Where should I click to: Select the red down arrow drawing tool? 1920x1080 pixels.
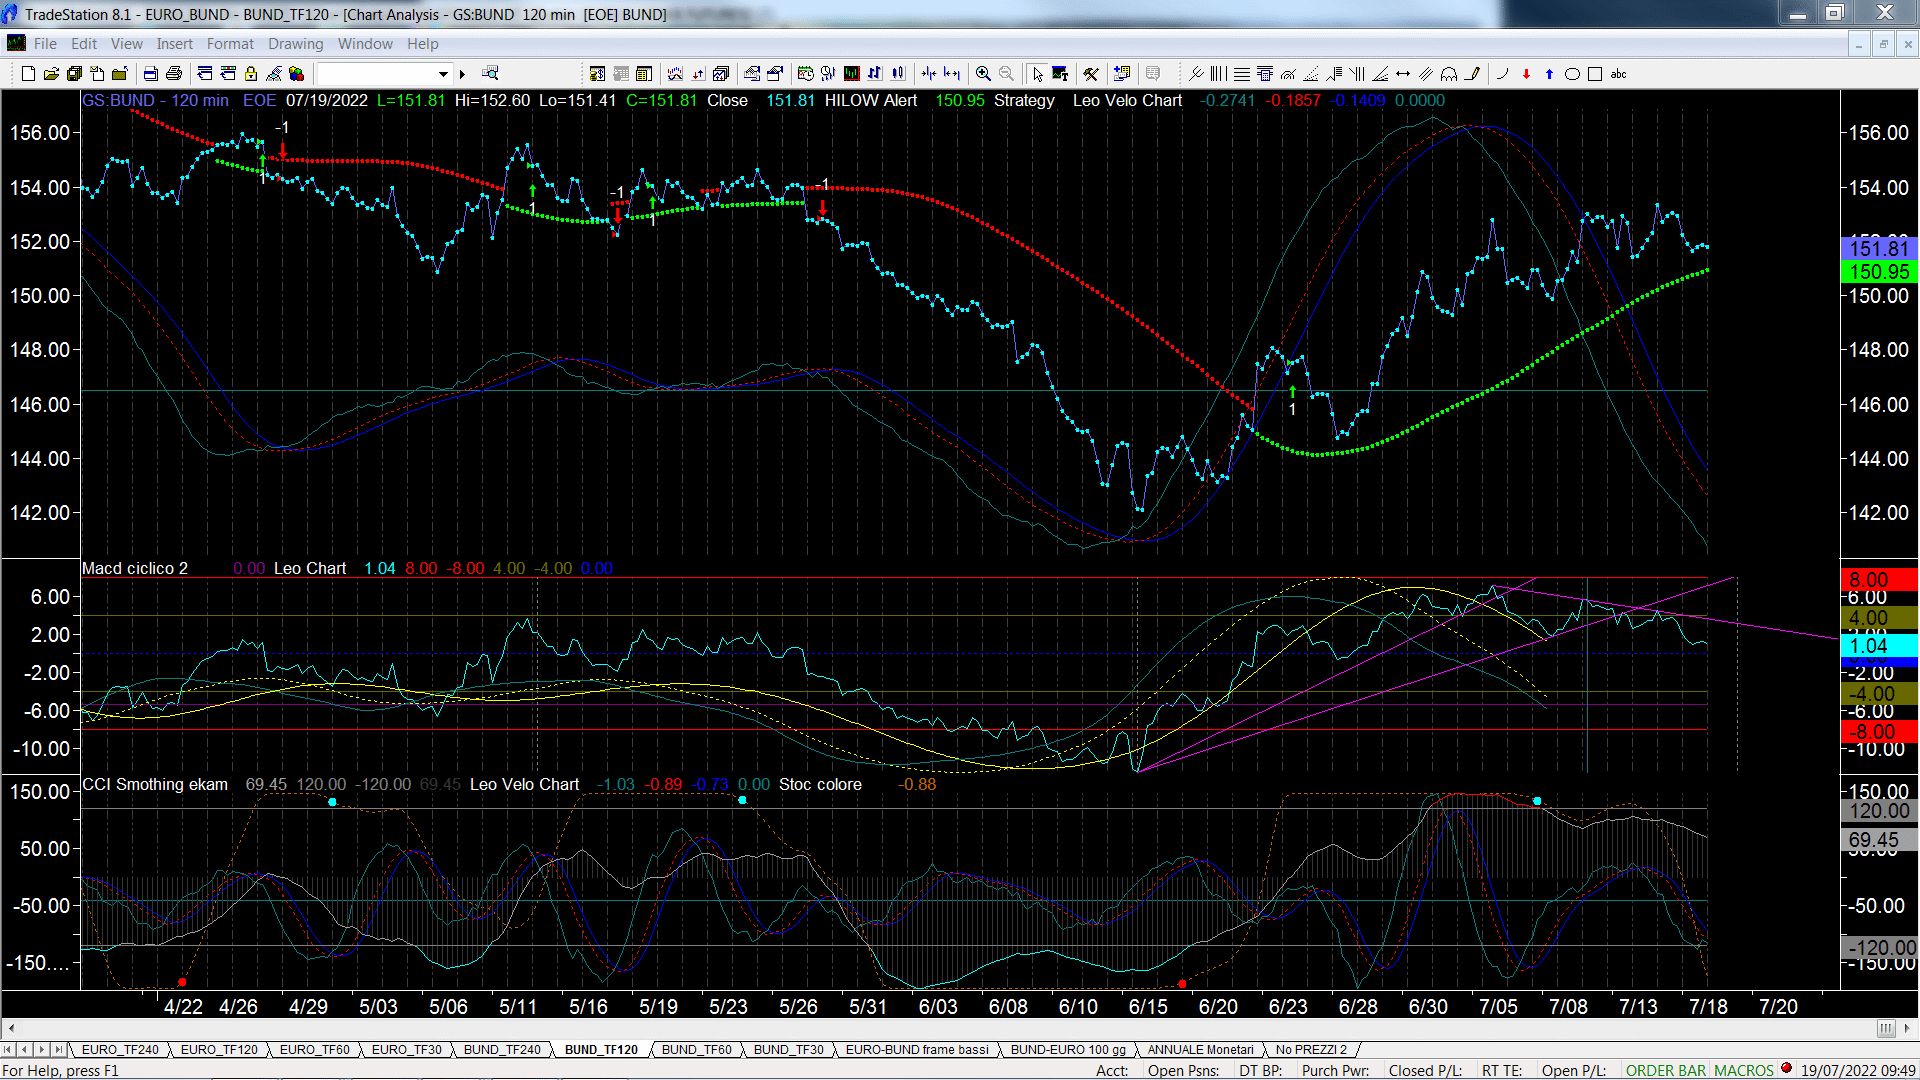[x=1526, y=74]
